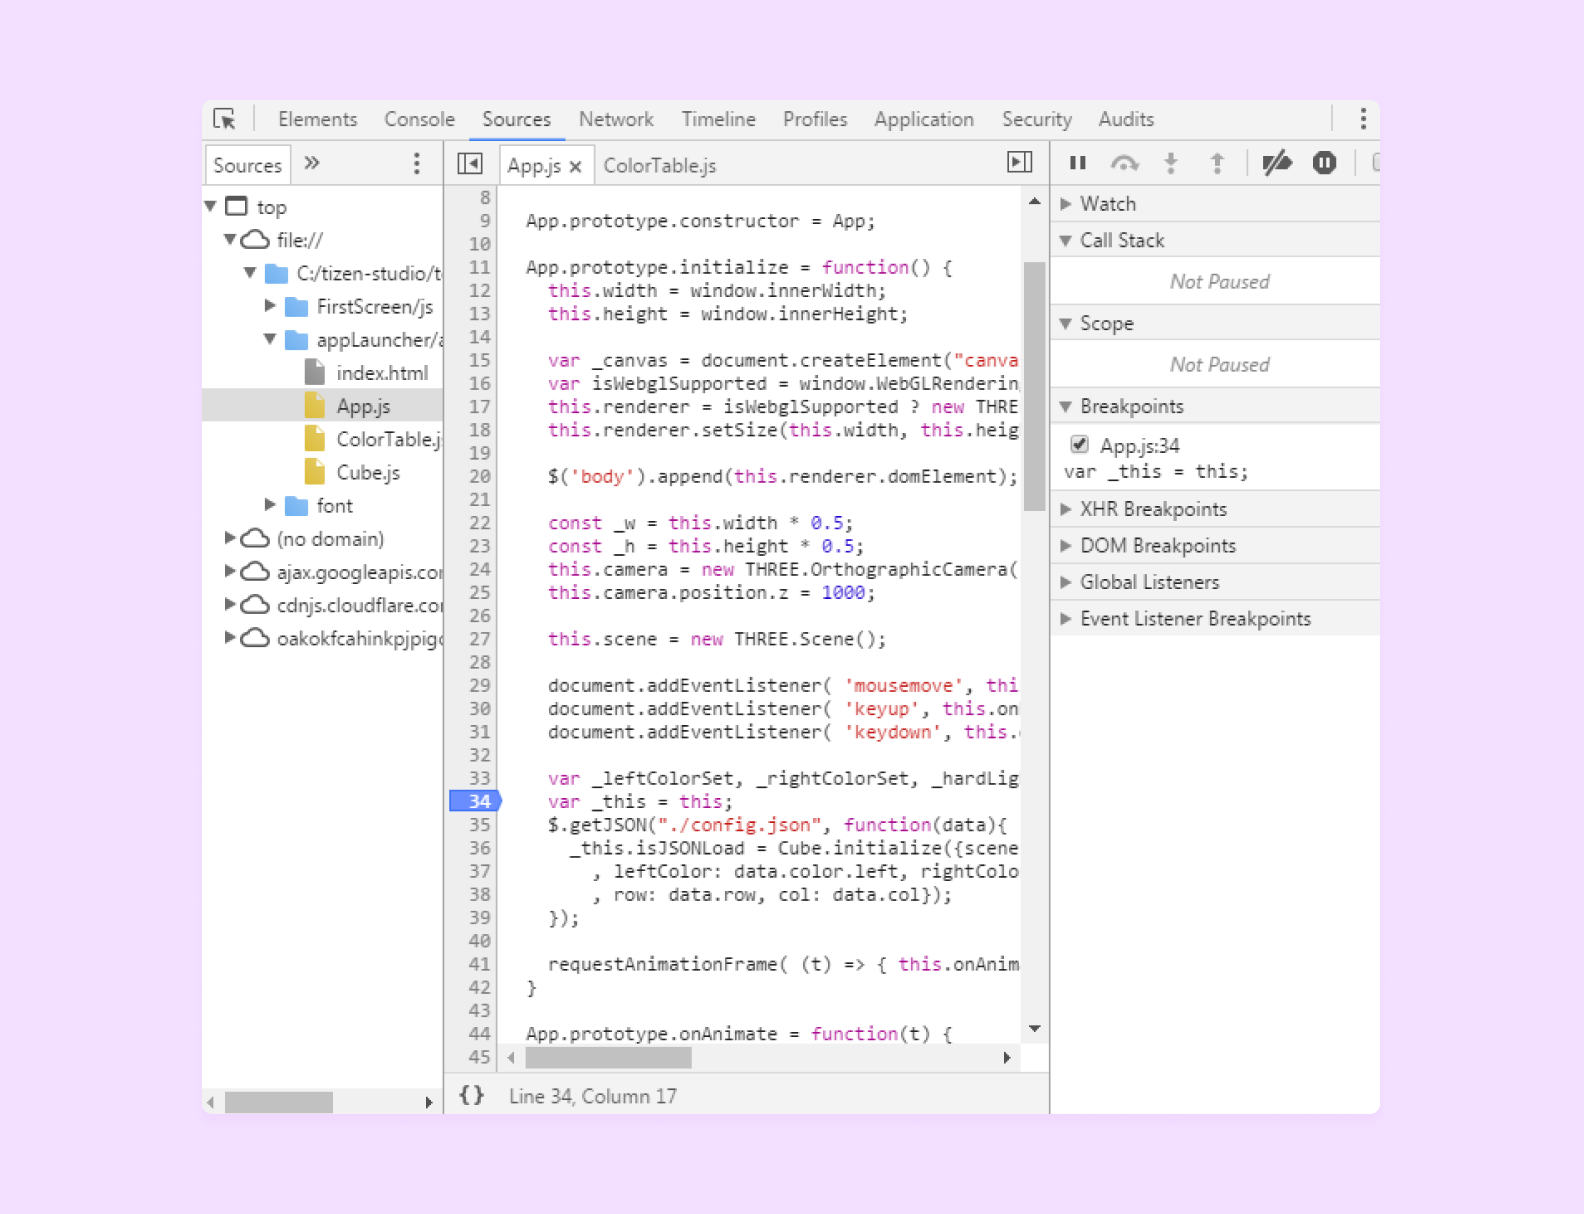Open Cube.js from the file tree
Screen dimensions: 1584x1214
click(368, 471)
